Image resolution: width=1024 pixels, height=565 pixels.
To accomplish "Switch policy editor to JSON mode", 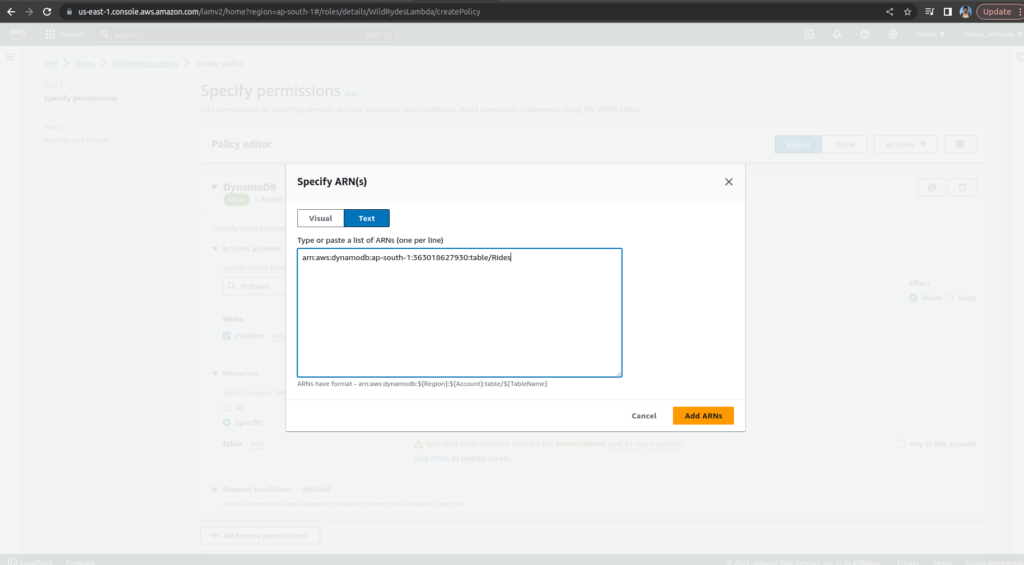I will click(844, 144).
